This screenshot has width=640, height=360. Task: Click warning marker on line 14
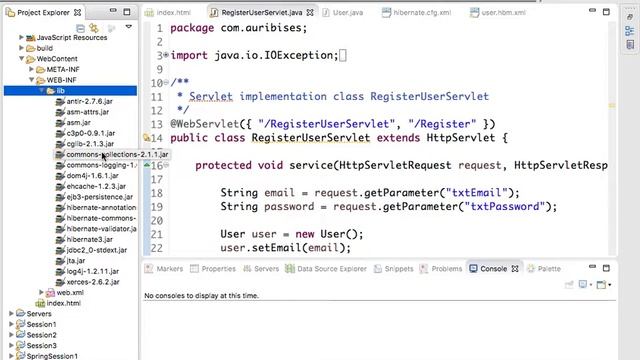147,138
